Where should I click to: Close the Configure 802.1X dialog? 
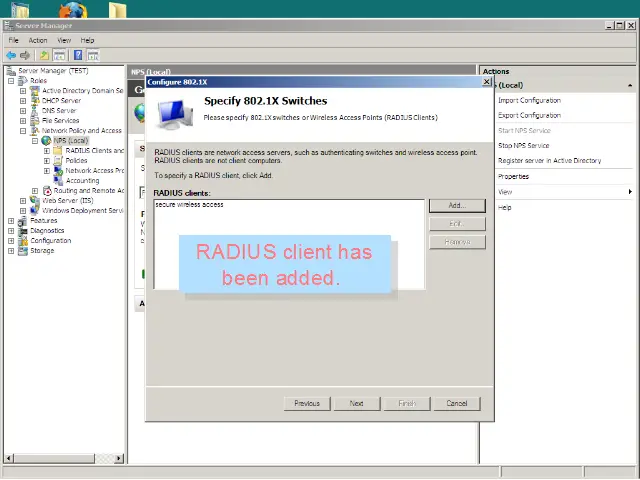point(487,82)
